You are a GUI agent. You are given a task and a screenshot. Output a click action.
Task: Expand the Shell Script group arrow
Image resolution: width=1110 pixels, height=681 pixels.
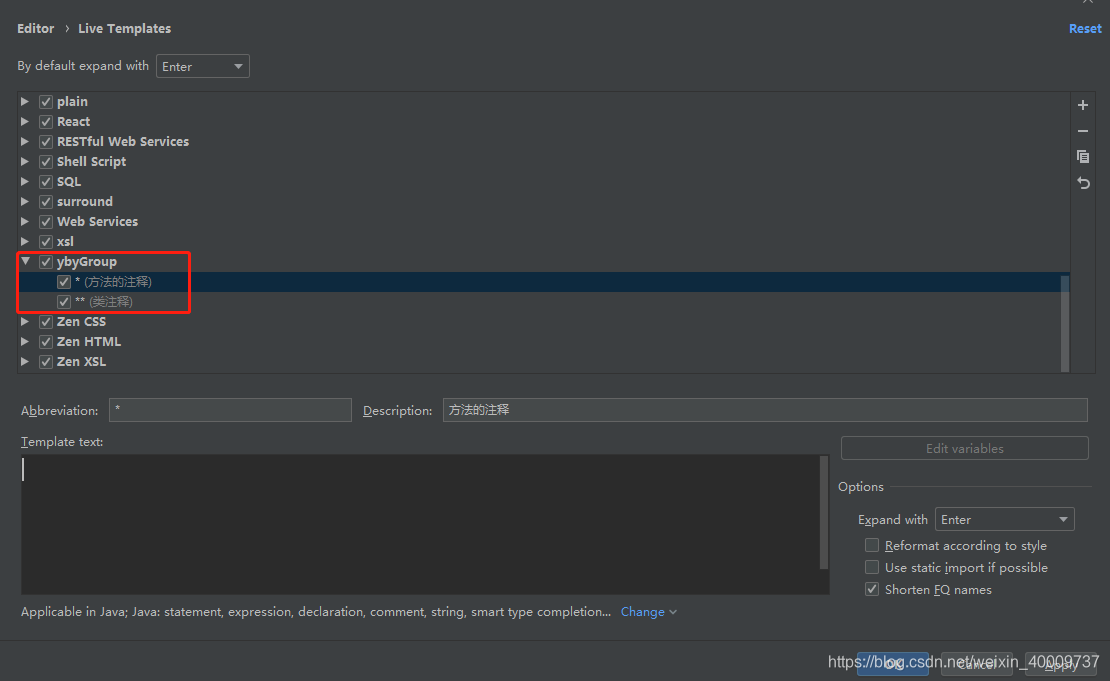point(25,161)
